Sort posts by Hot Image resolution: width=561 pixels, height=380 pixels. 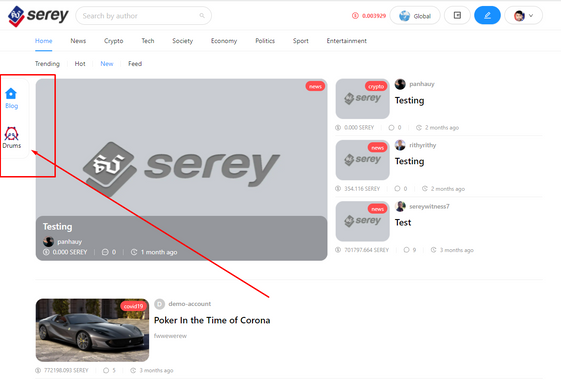click(80, 64)
